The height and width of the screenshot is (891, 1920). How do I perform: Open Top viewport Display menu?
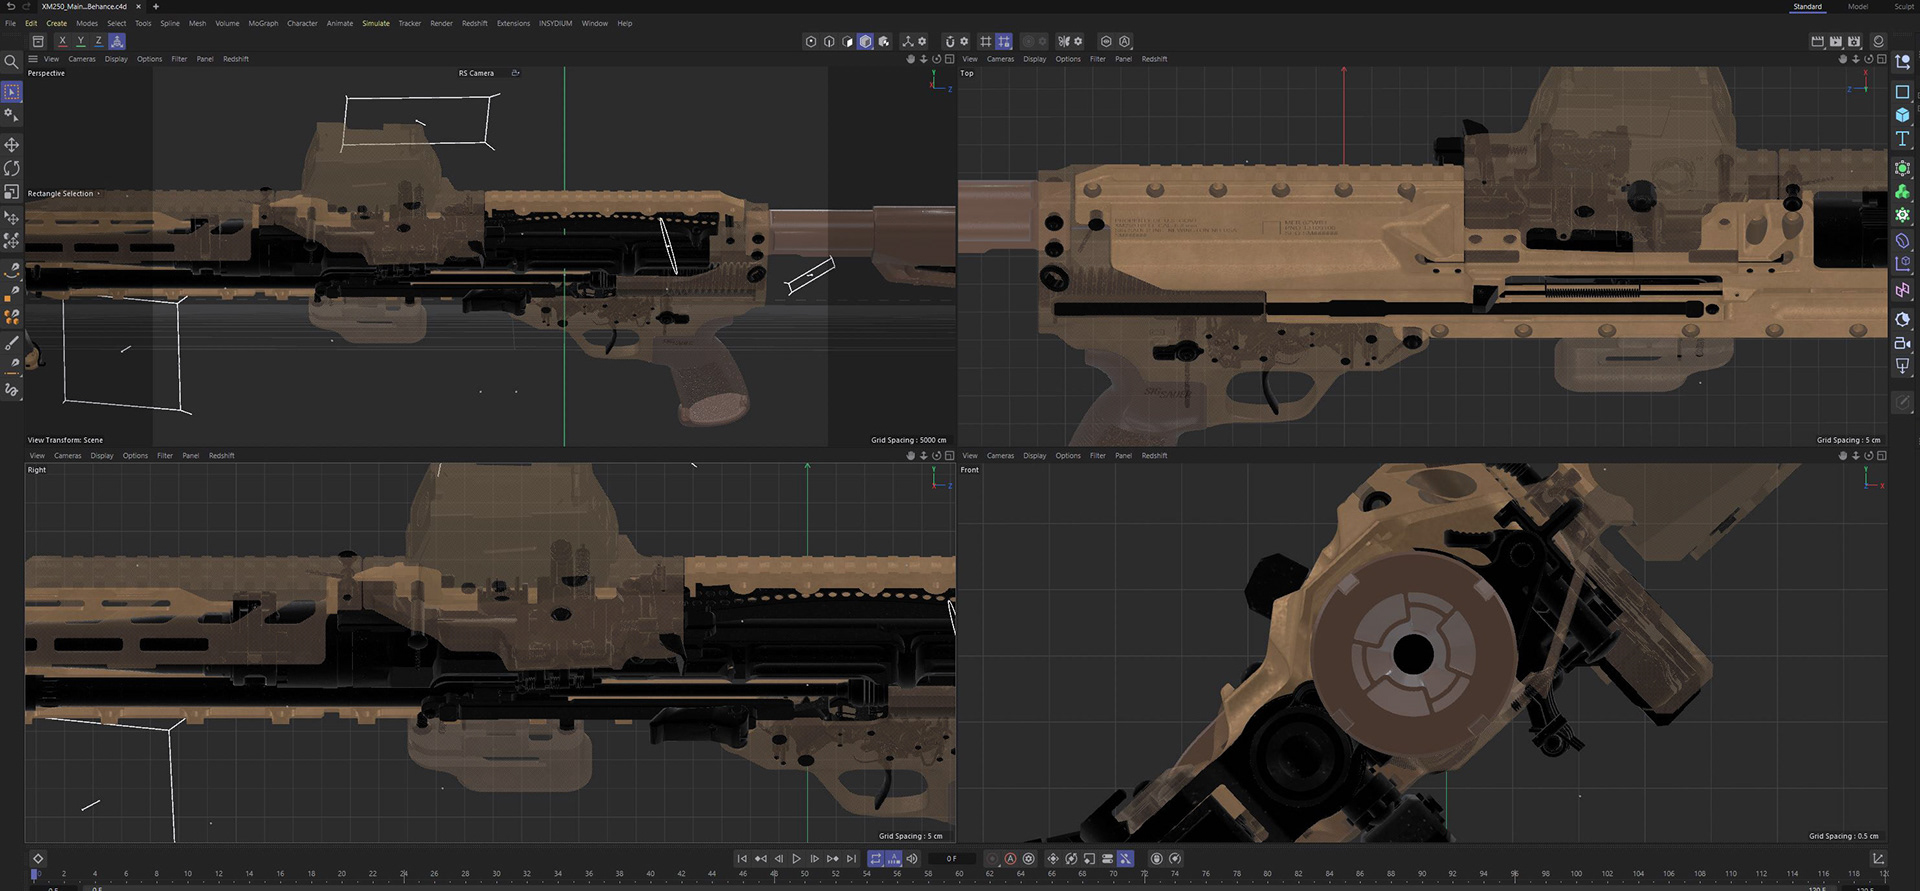pos(1034,59)
